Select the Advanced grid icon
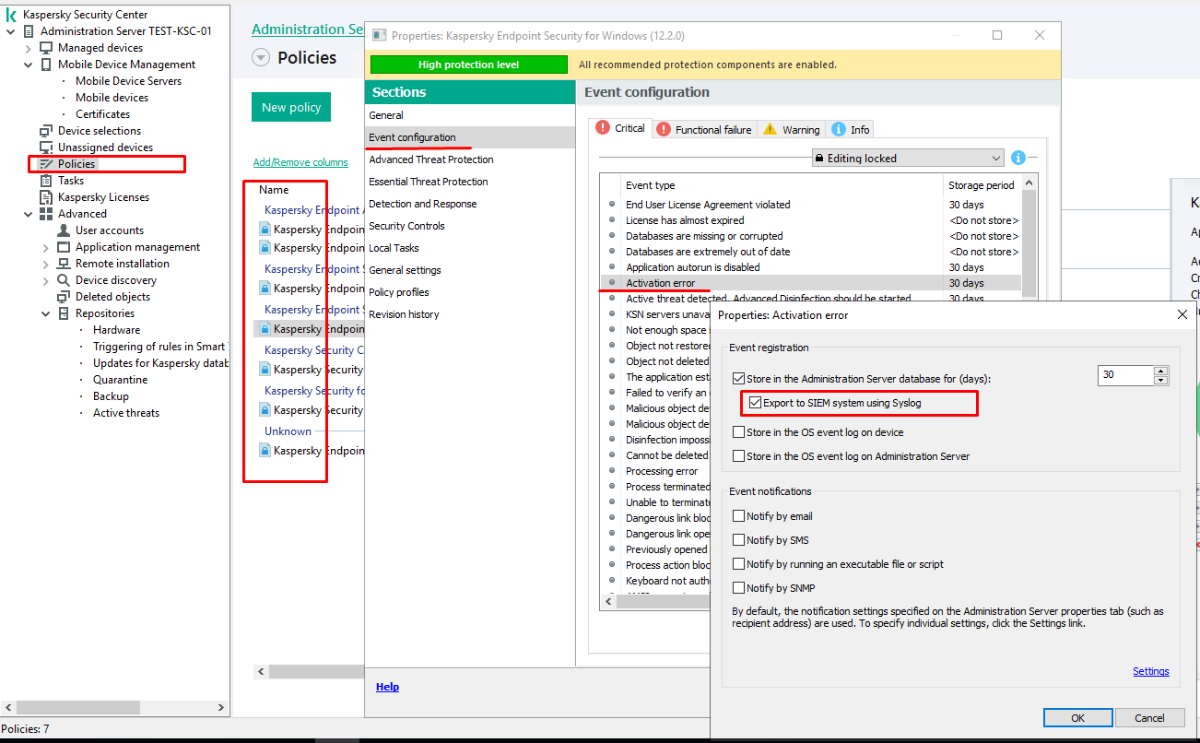 tap(46, 214)
